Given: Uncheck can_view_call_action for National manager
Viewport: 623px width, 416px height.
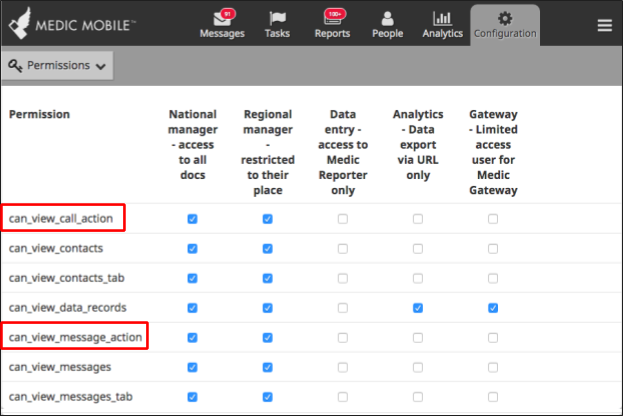Looking at the screenshot, I should (192, 219).
